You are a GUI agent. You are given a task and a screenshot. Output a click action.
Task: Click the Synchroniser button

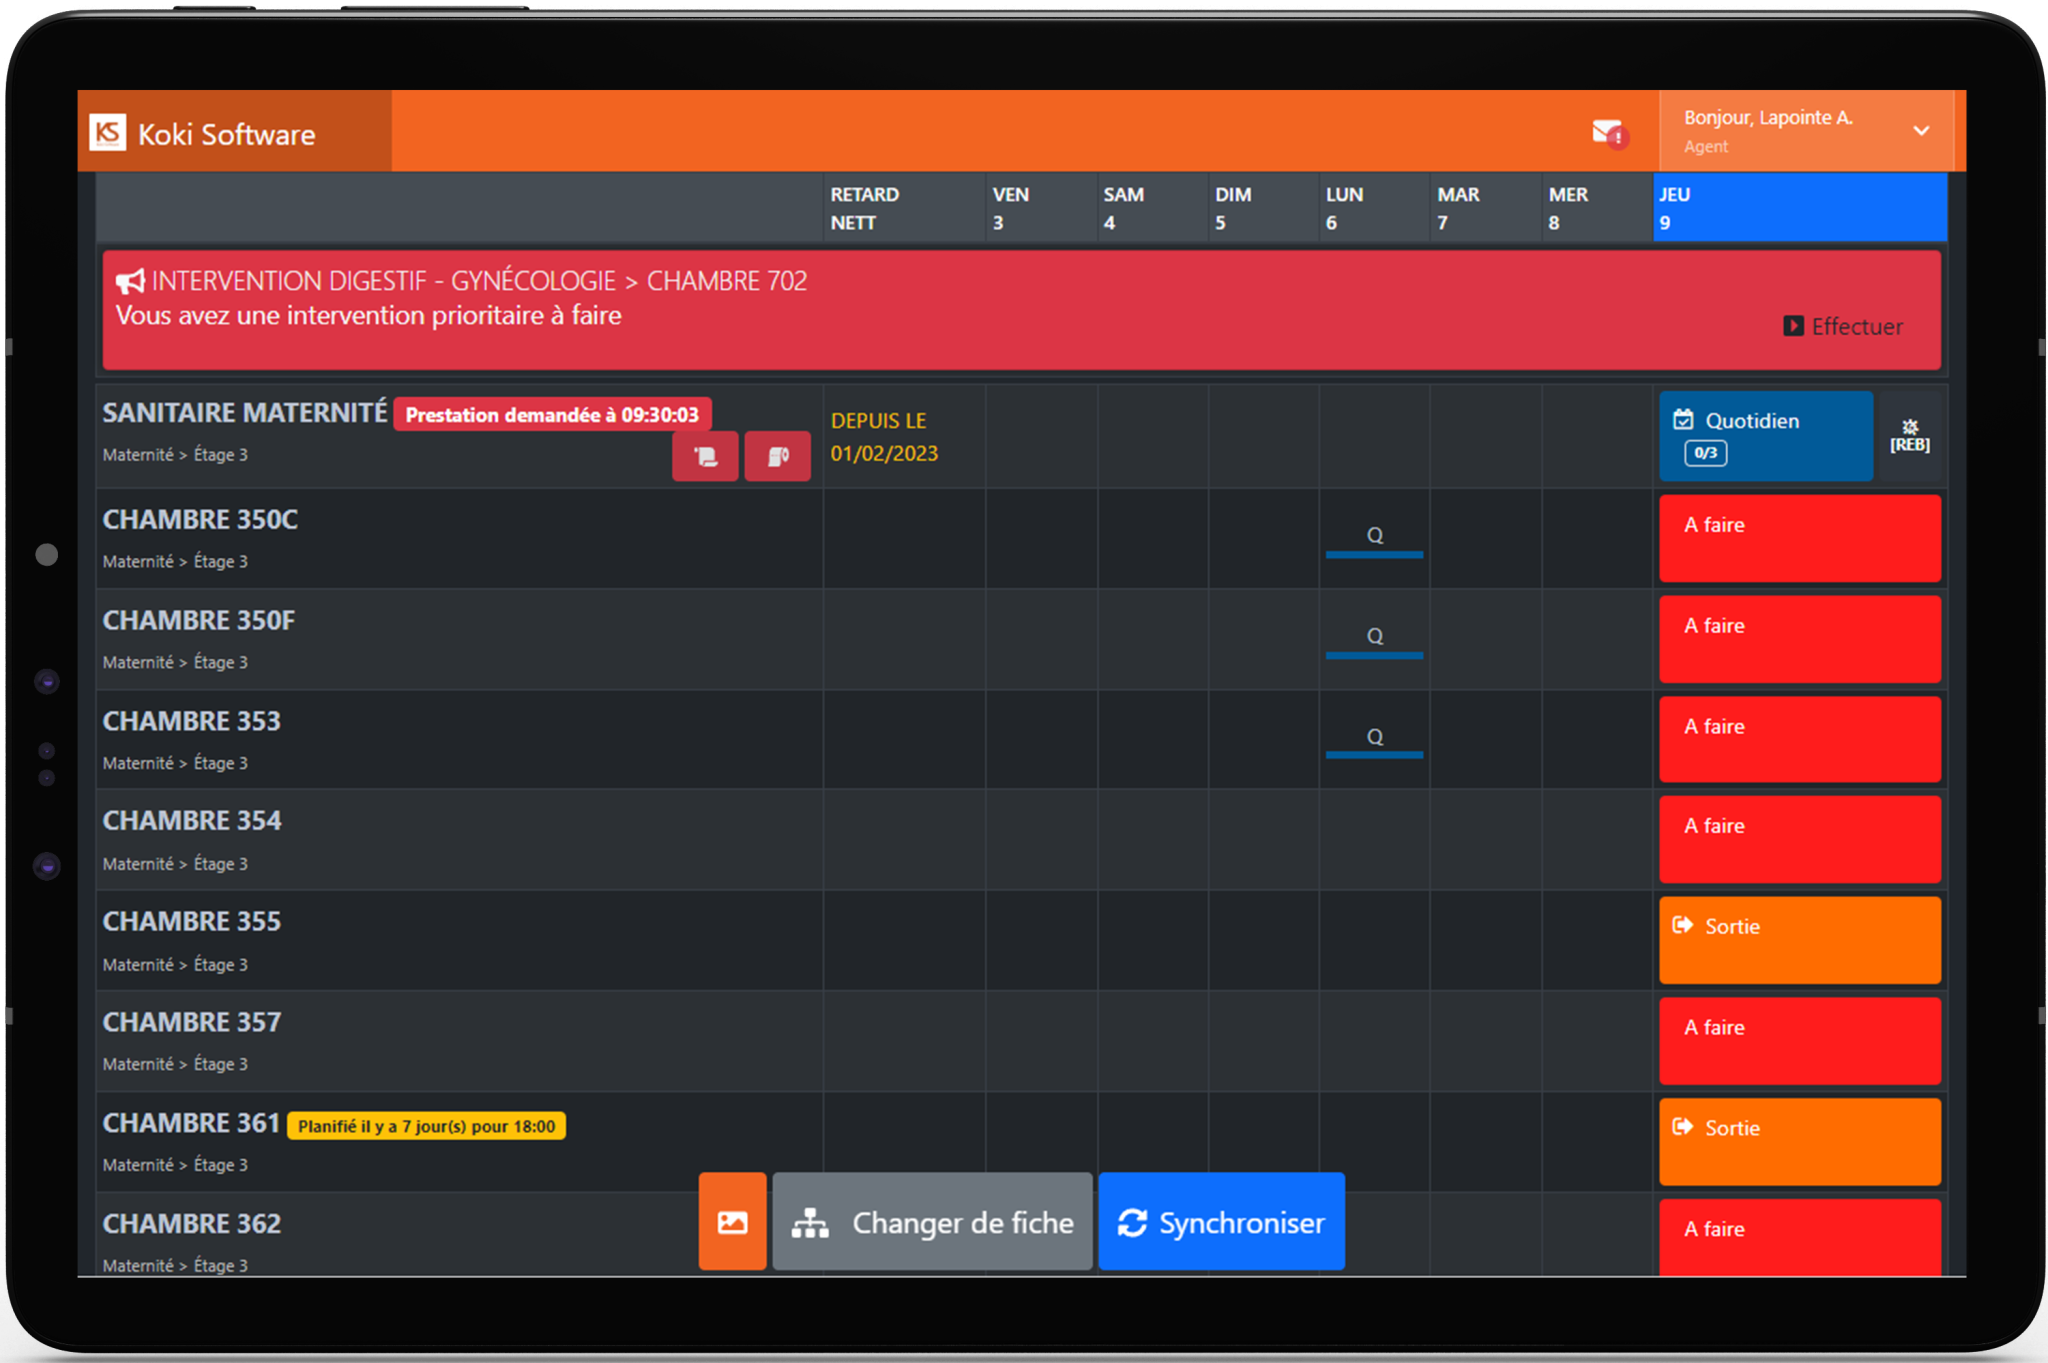click(x=1221, y=1222)
